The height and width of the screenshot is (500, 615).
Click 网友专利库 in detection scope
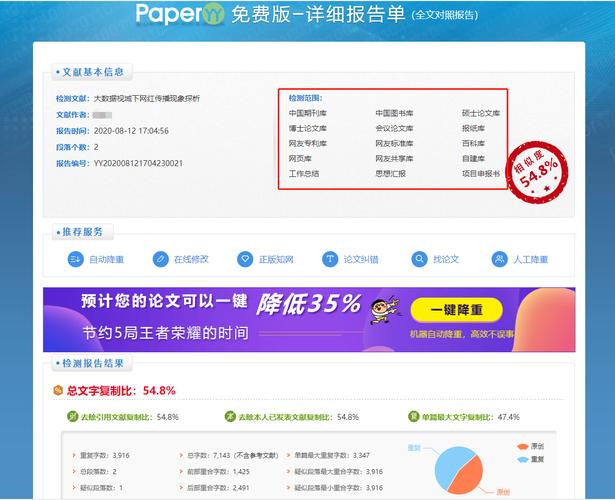(x=308, y=144)
